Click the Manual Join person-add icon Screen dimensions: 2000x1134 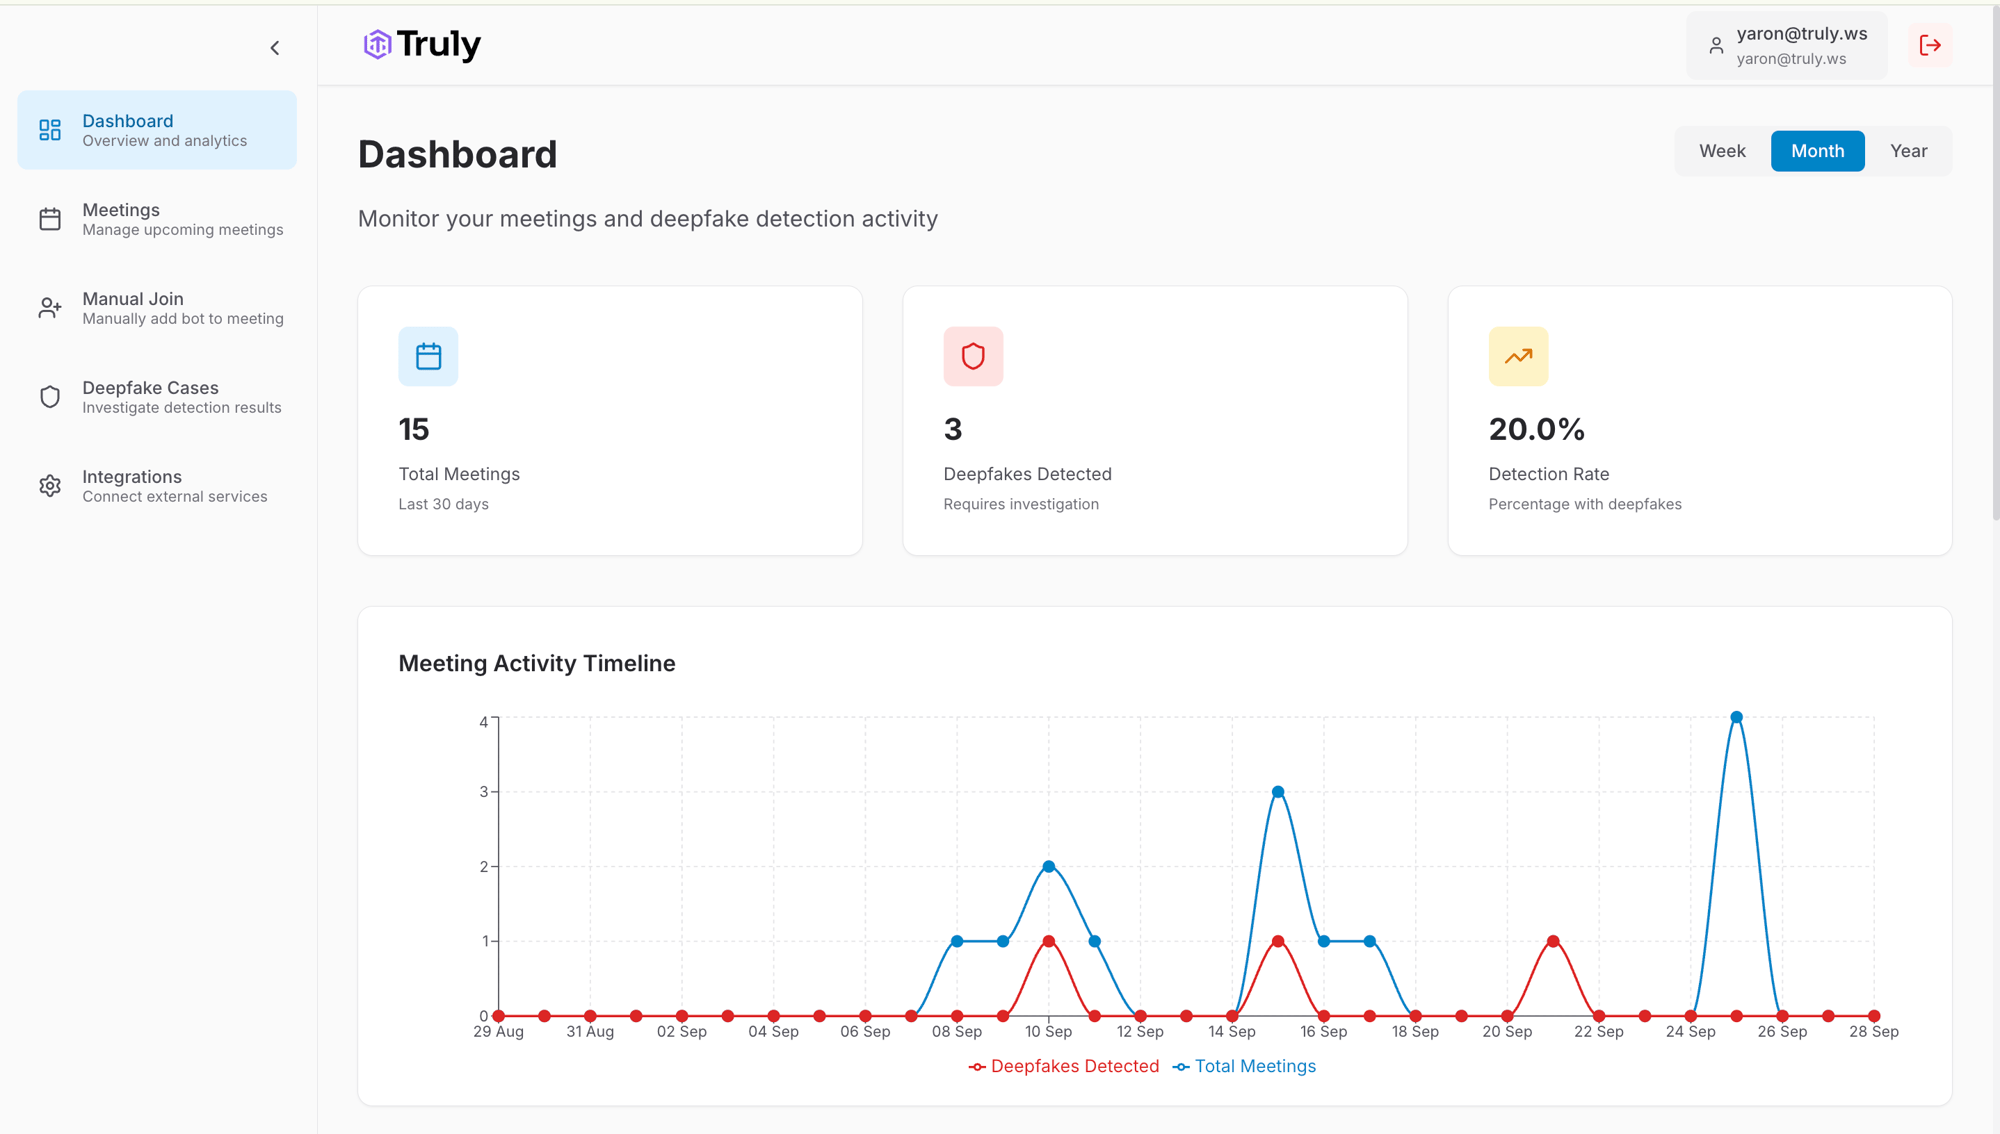point(50,307)
